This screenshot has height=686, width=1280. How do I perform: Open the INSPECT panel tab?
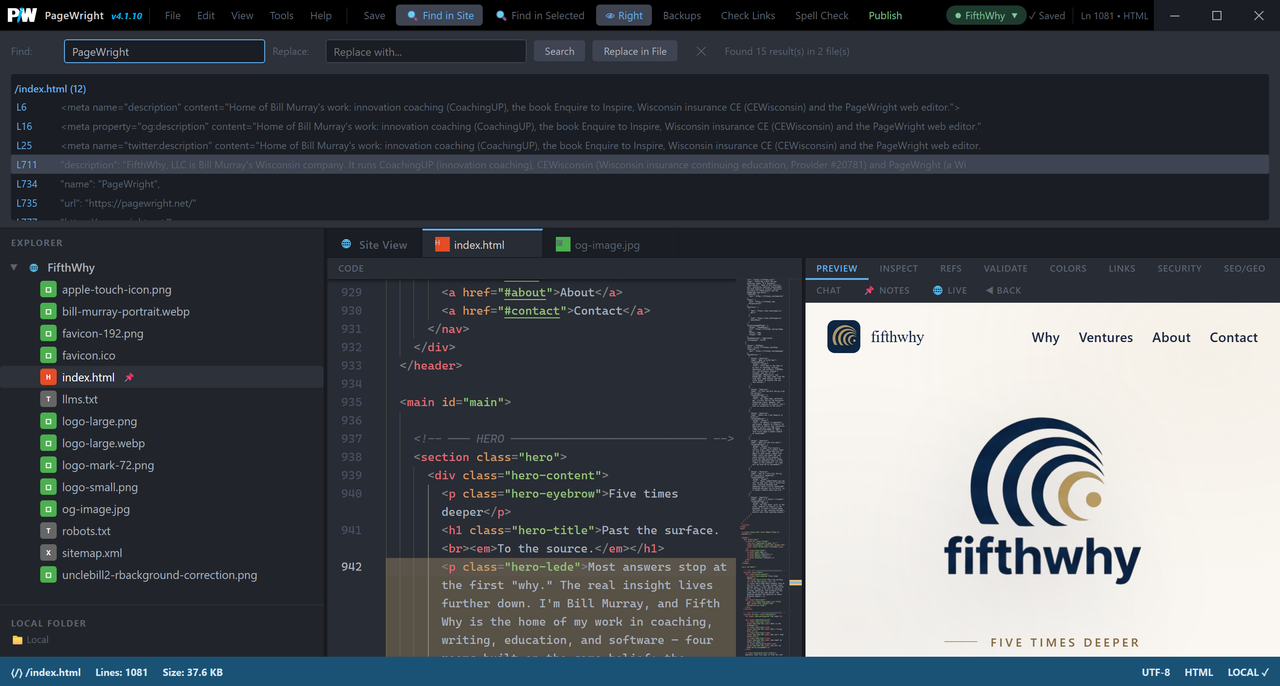pos(898,268)
